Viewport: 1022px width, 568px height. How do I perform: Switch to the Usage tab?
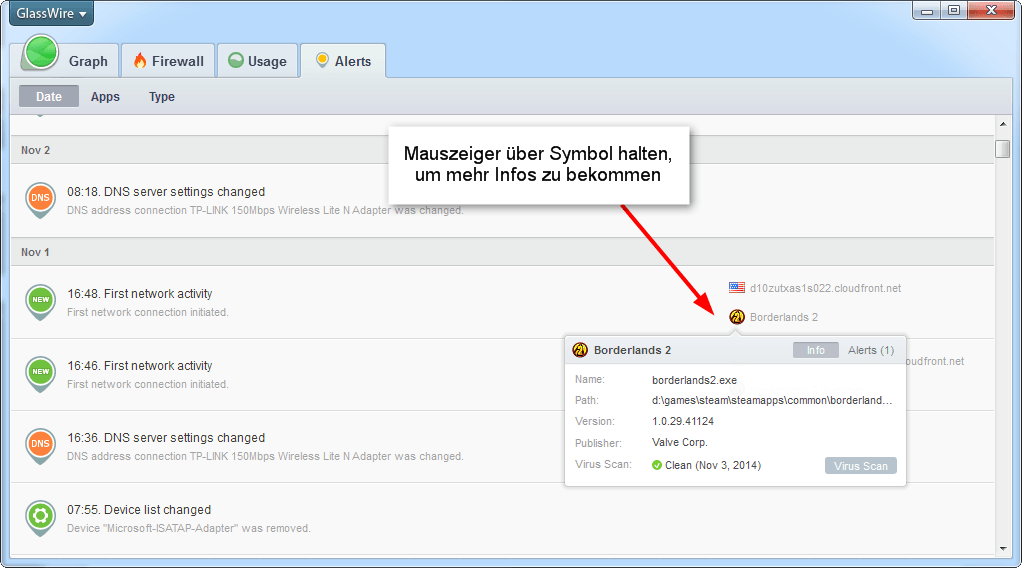coord(257,61)
